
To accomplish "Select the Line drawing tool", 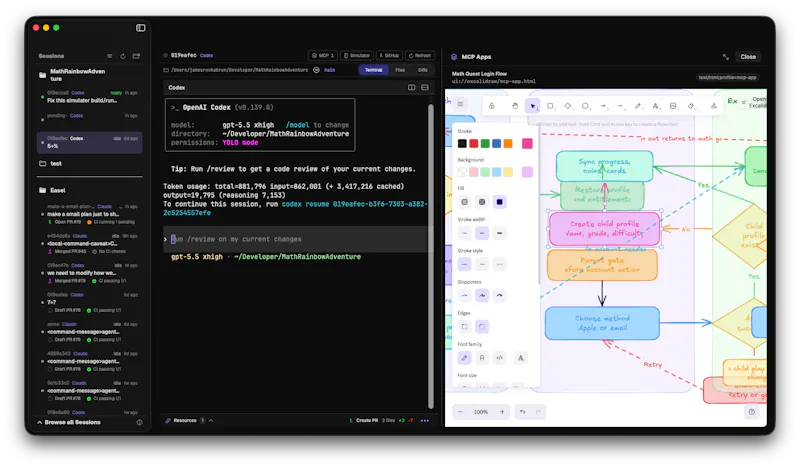I will click(620, 106).
